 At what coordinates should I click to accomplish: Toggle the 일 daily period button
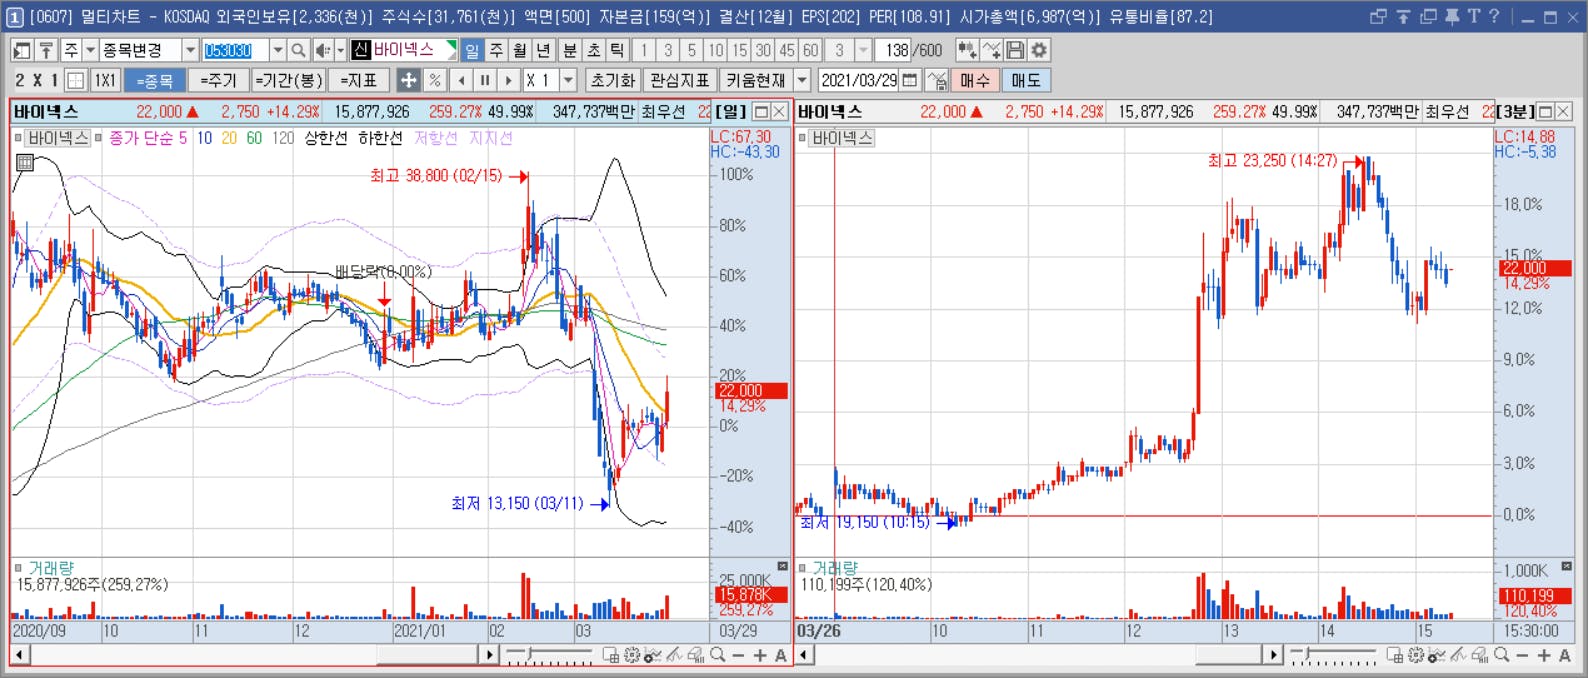coord(472,50)
